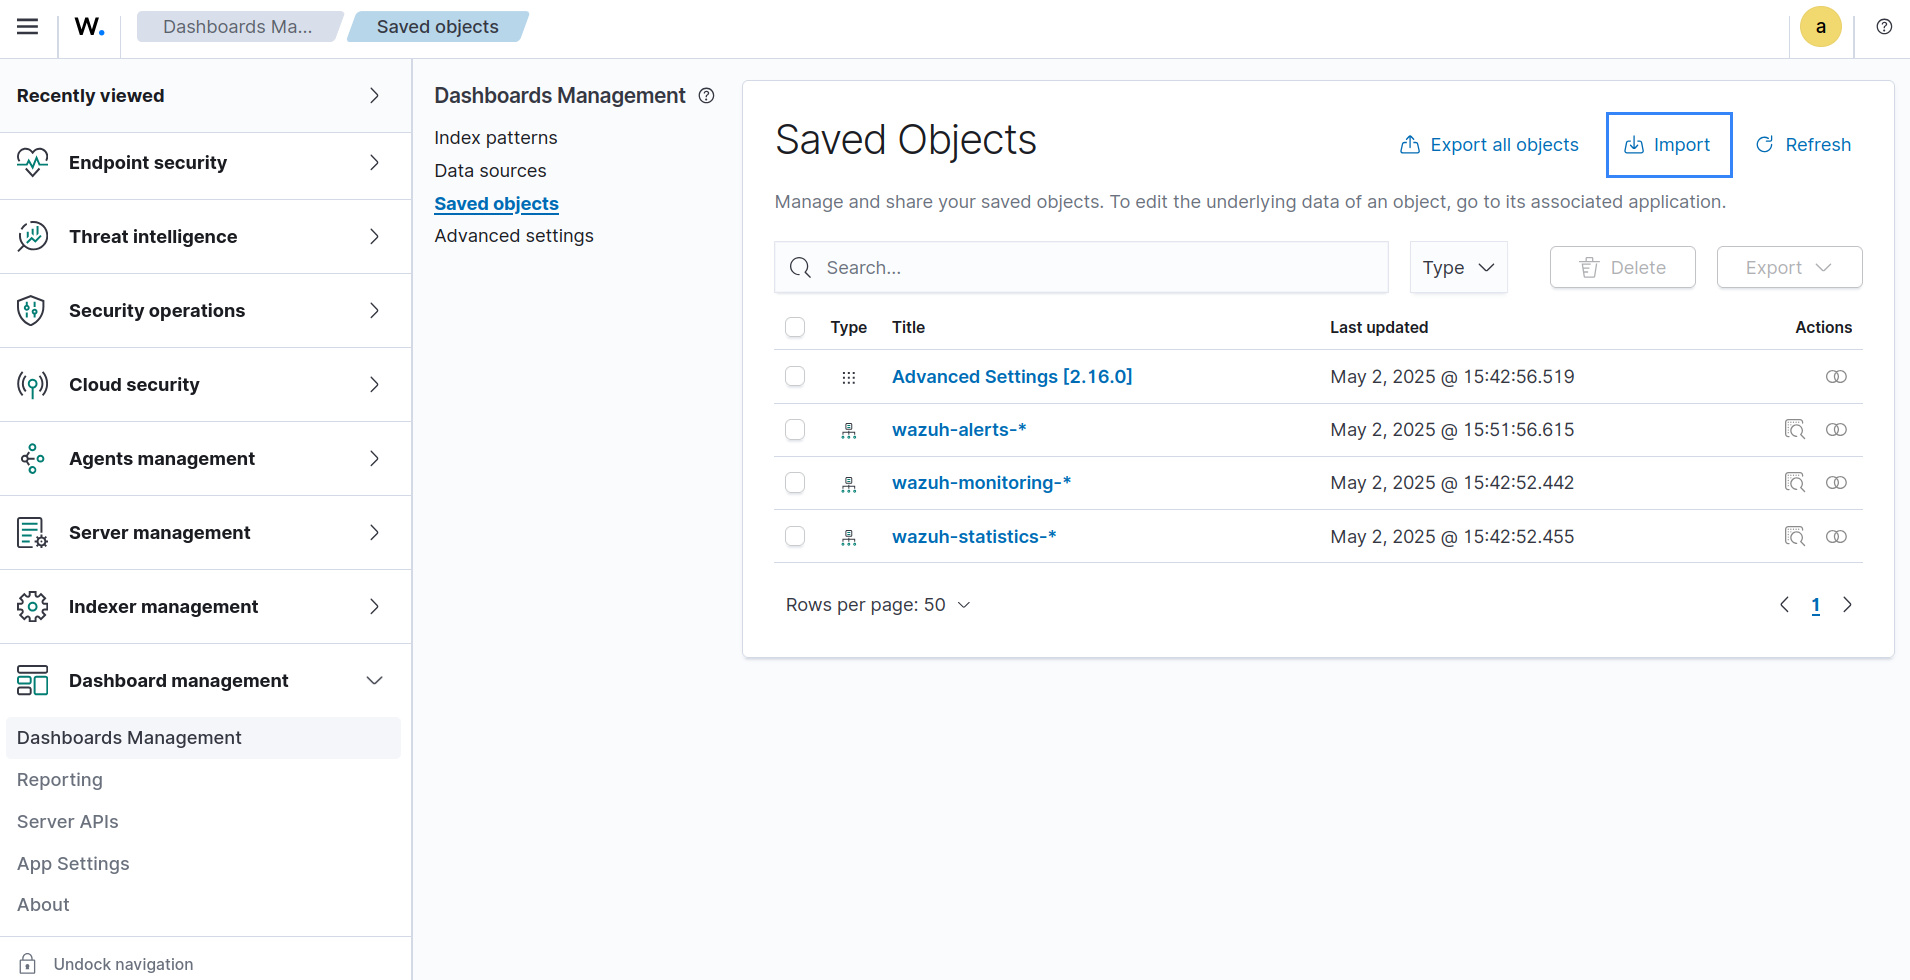The image size is (1910, 980).
Task: View relationships for Advanced Settings object
Action: (x=1836, y=377)
